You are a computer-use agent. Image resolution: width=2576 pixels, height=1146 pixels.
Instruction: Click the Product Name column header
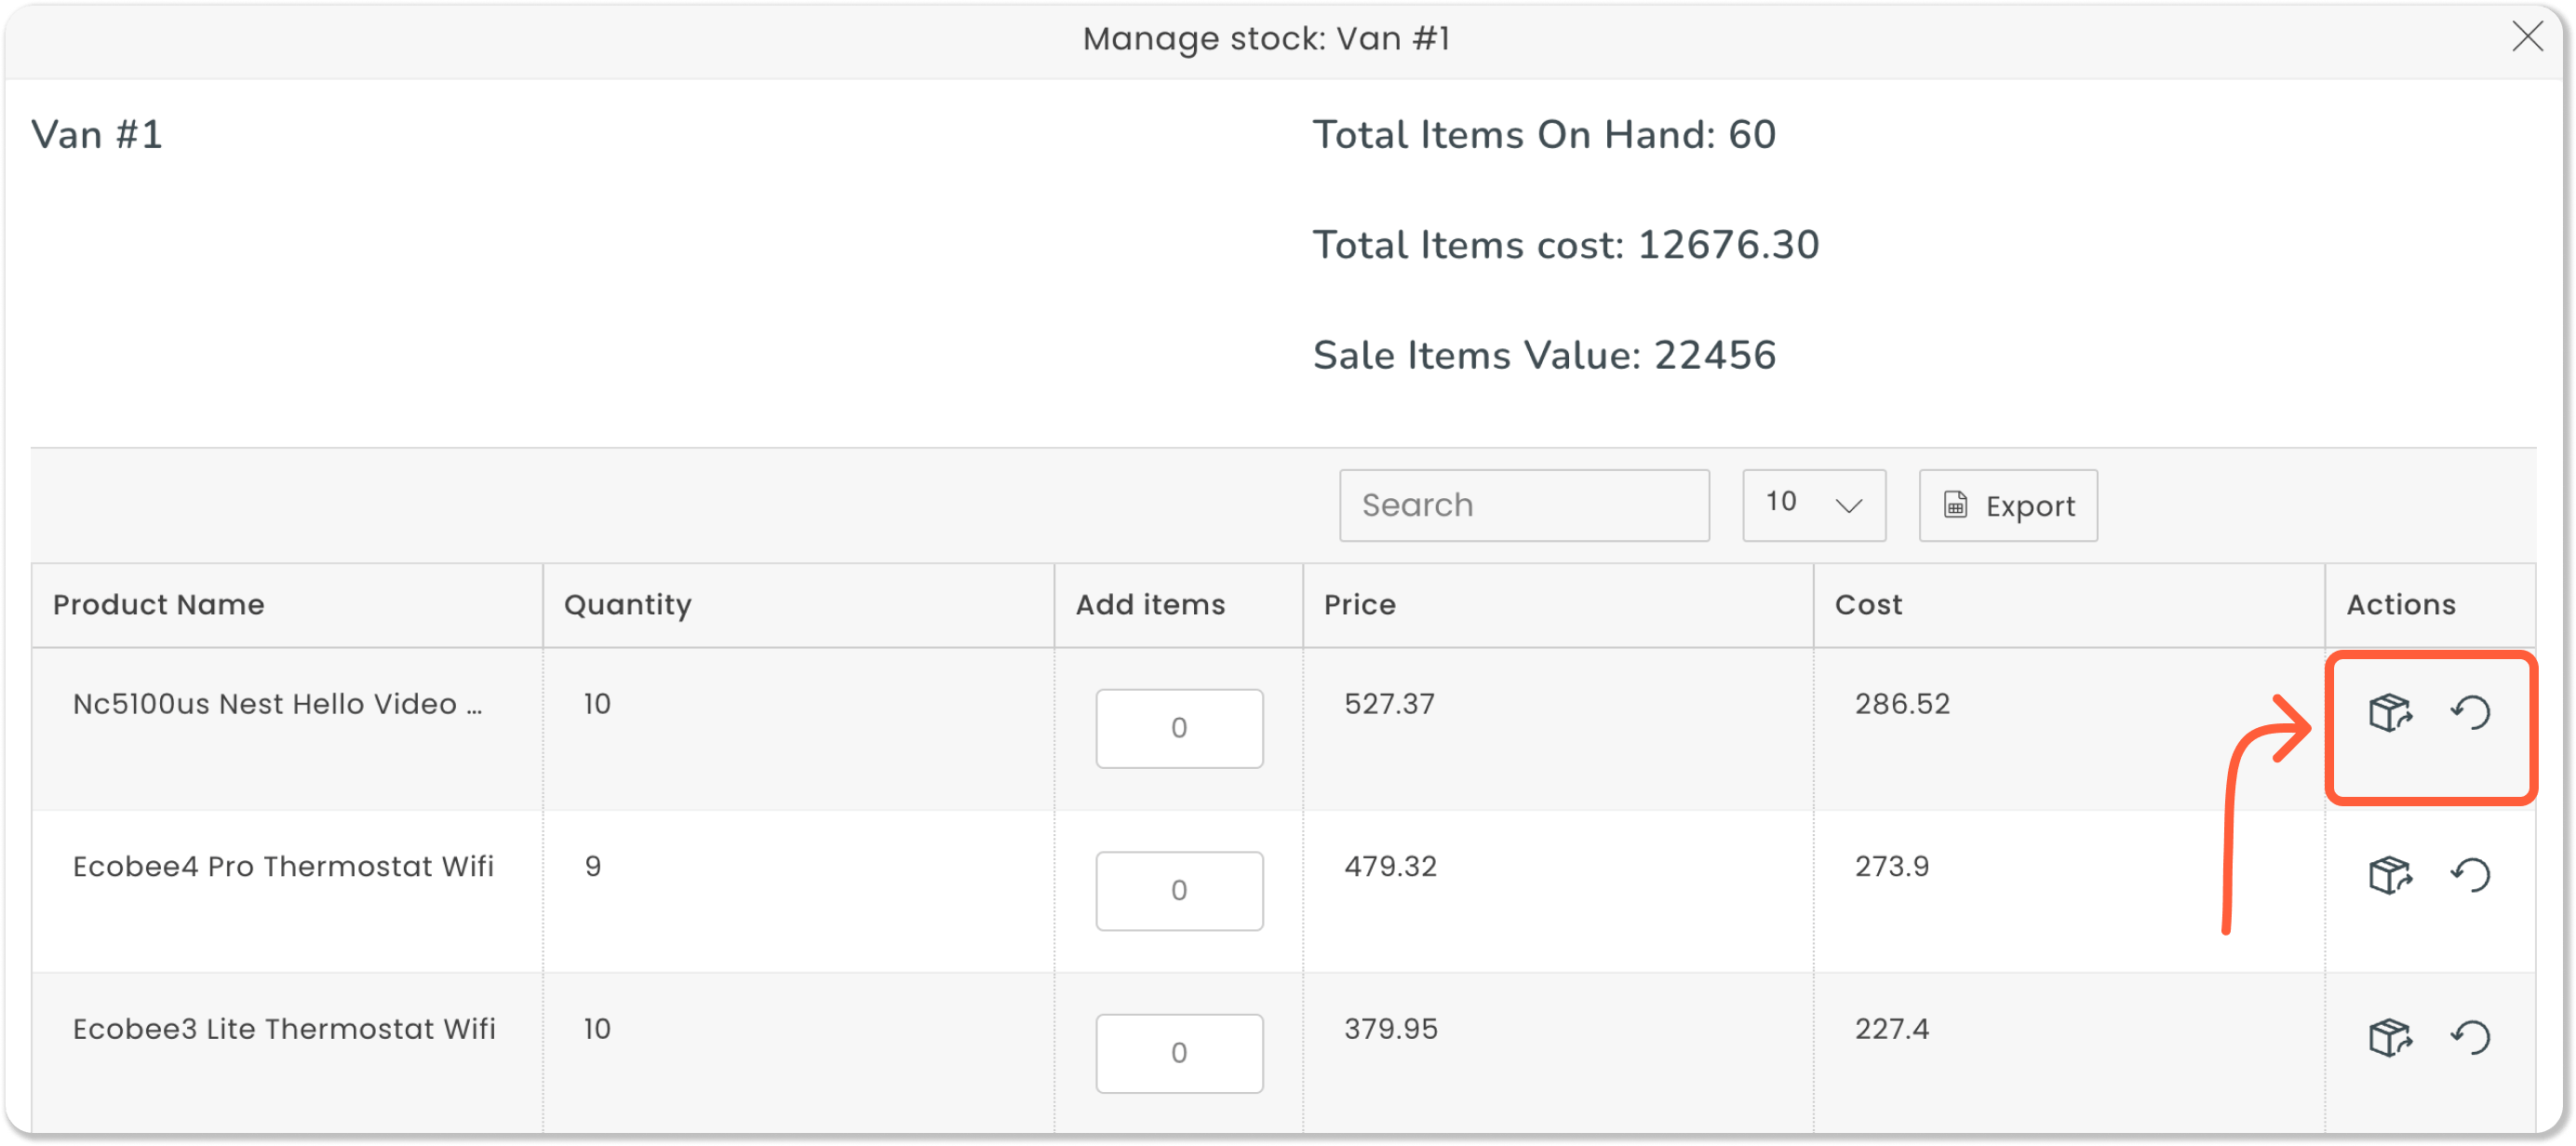pos(158,604)
